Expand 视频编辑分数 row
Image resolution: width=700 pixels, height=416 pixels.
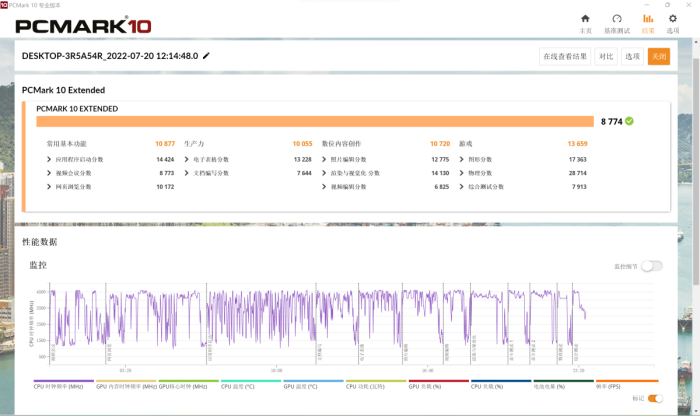[x=324, y=187]
